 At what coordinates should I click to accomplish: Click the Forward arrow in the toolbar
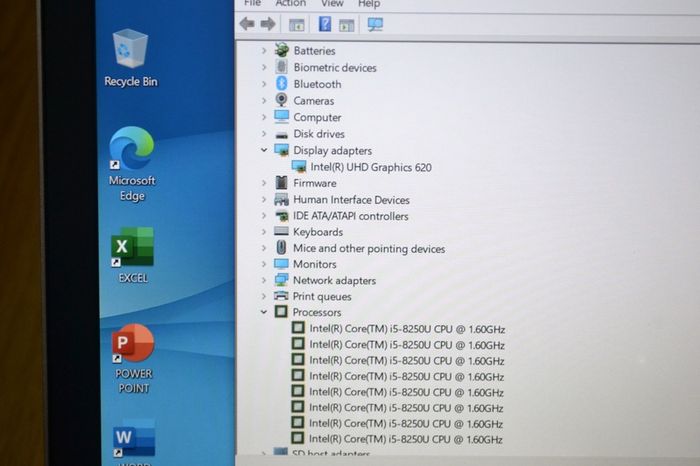point(268,24)
